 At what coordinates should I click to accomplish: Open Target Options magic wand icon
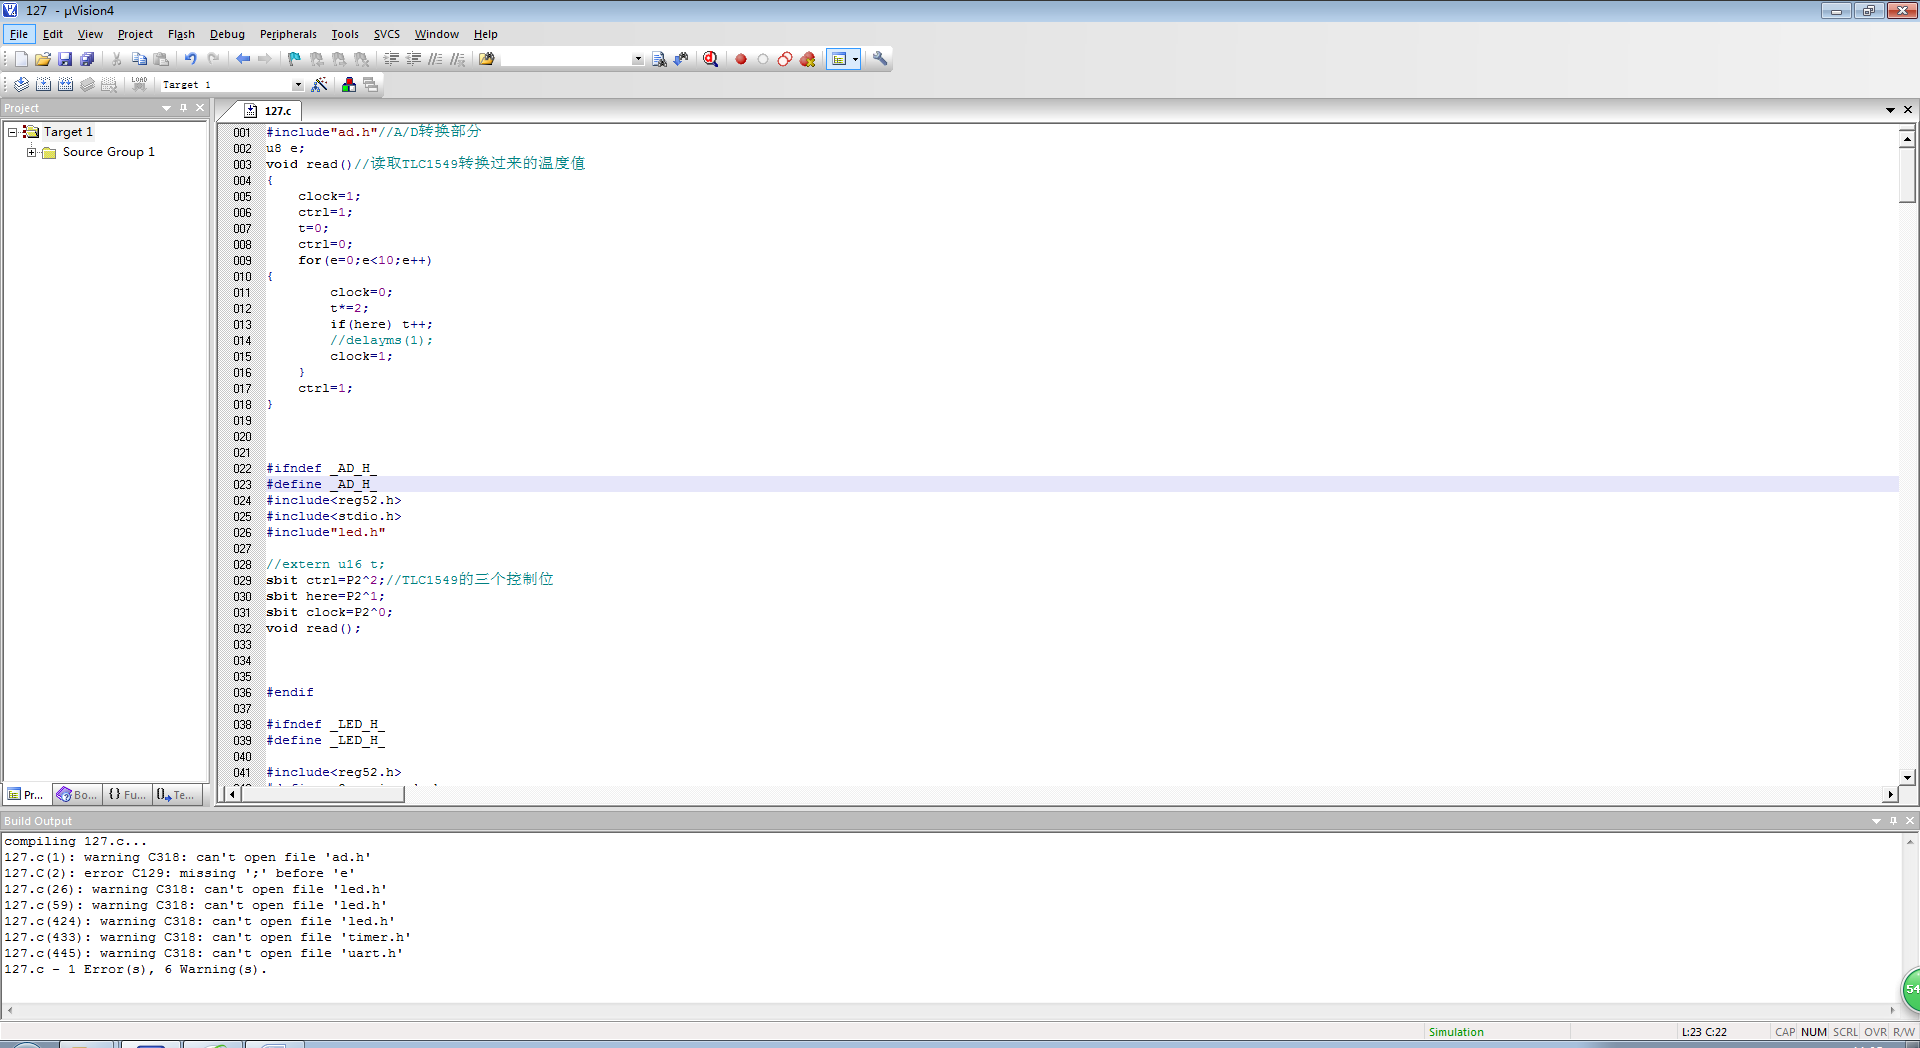320,85
